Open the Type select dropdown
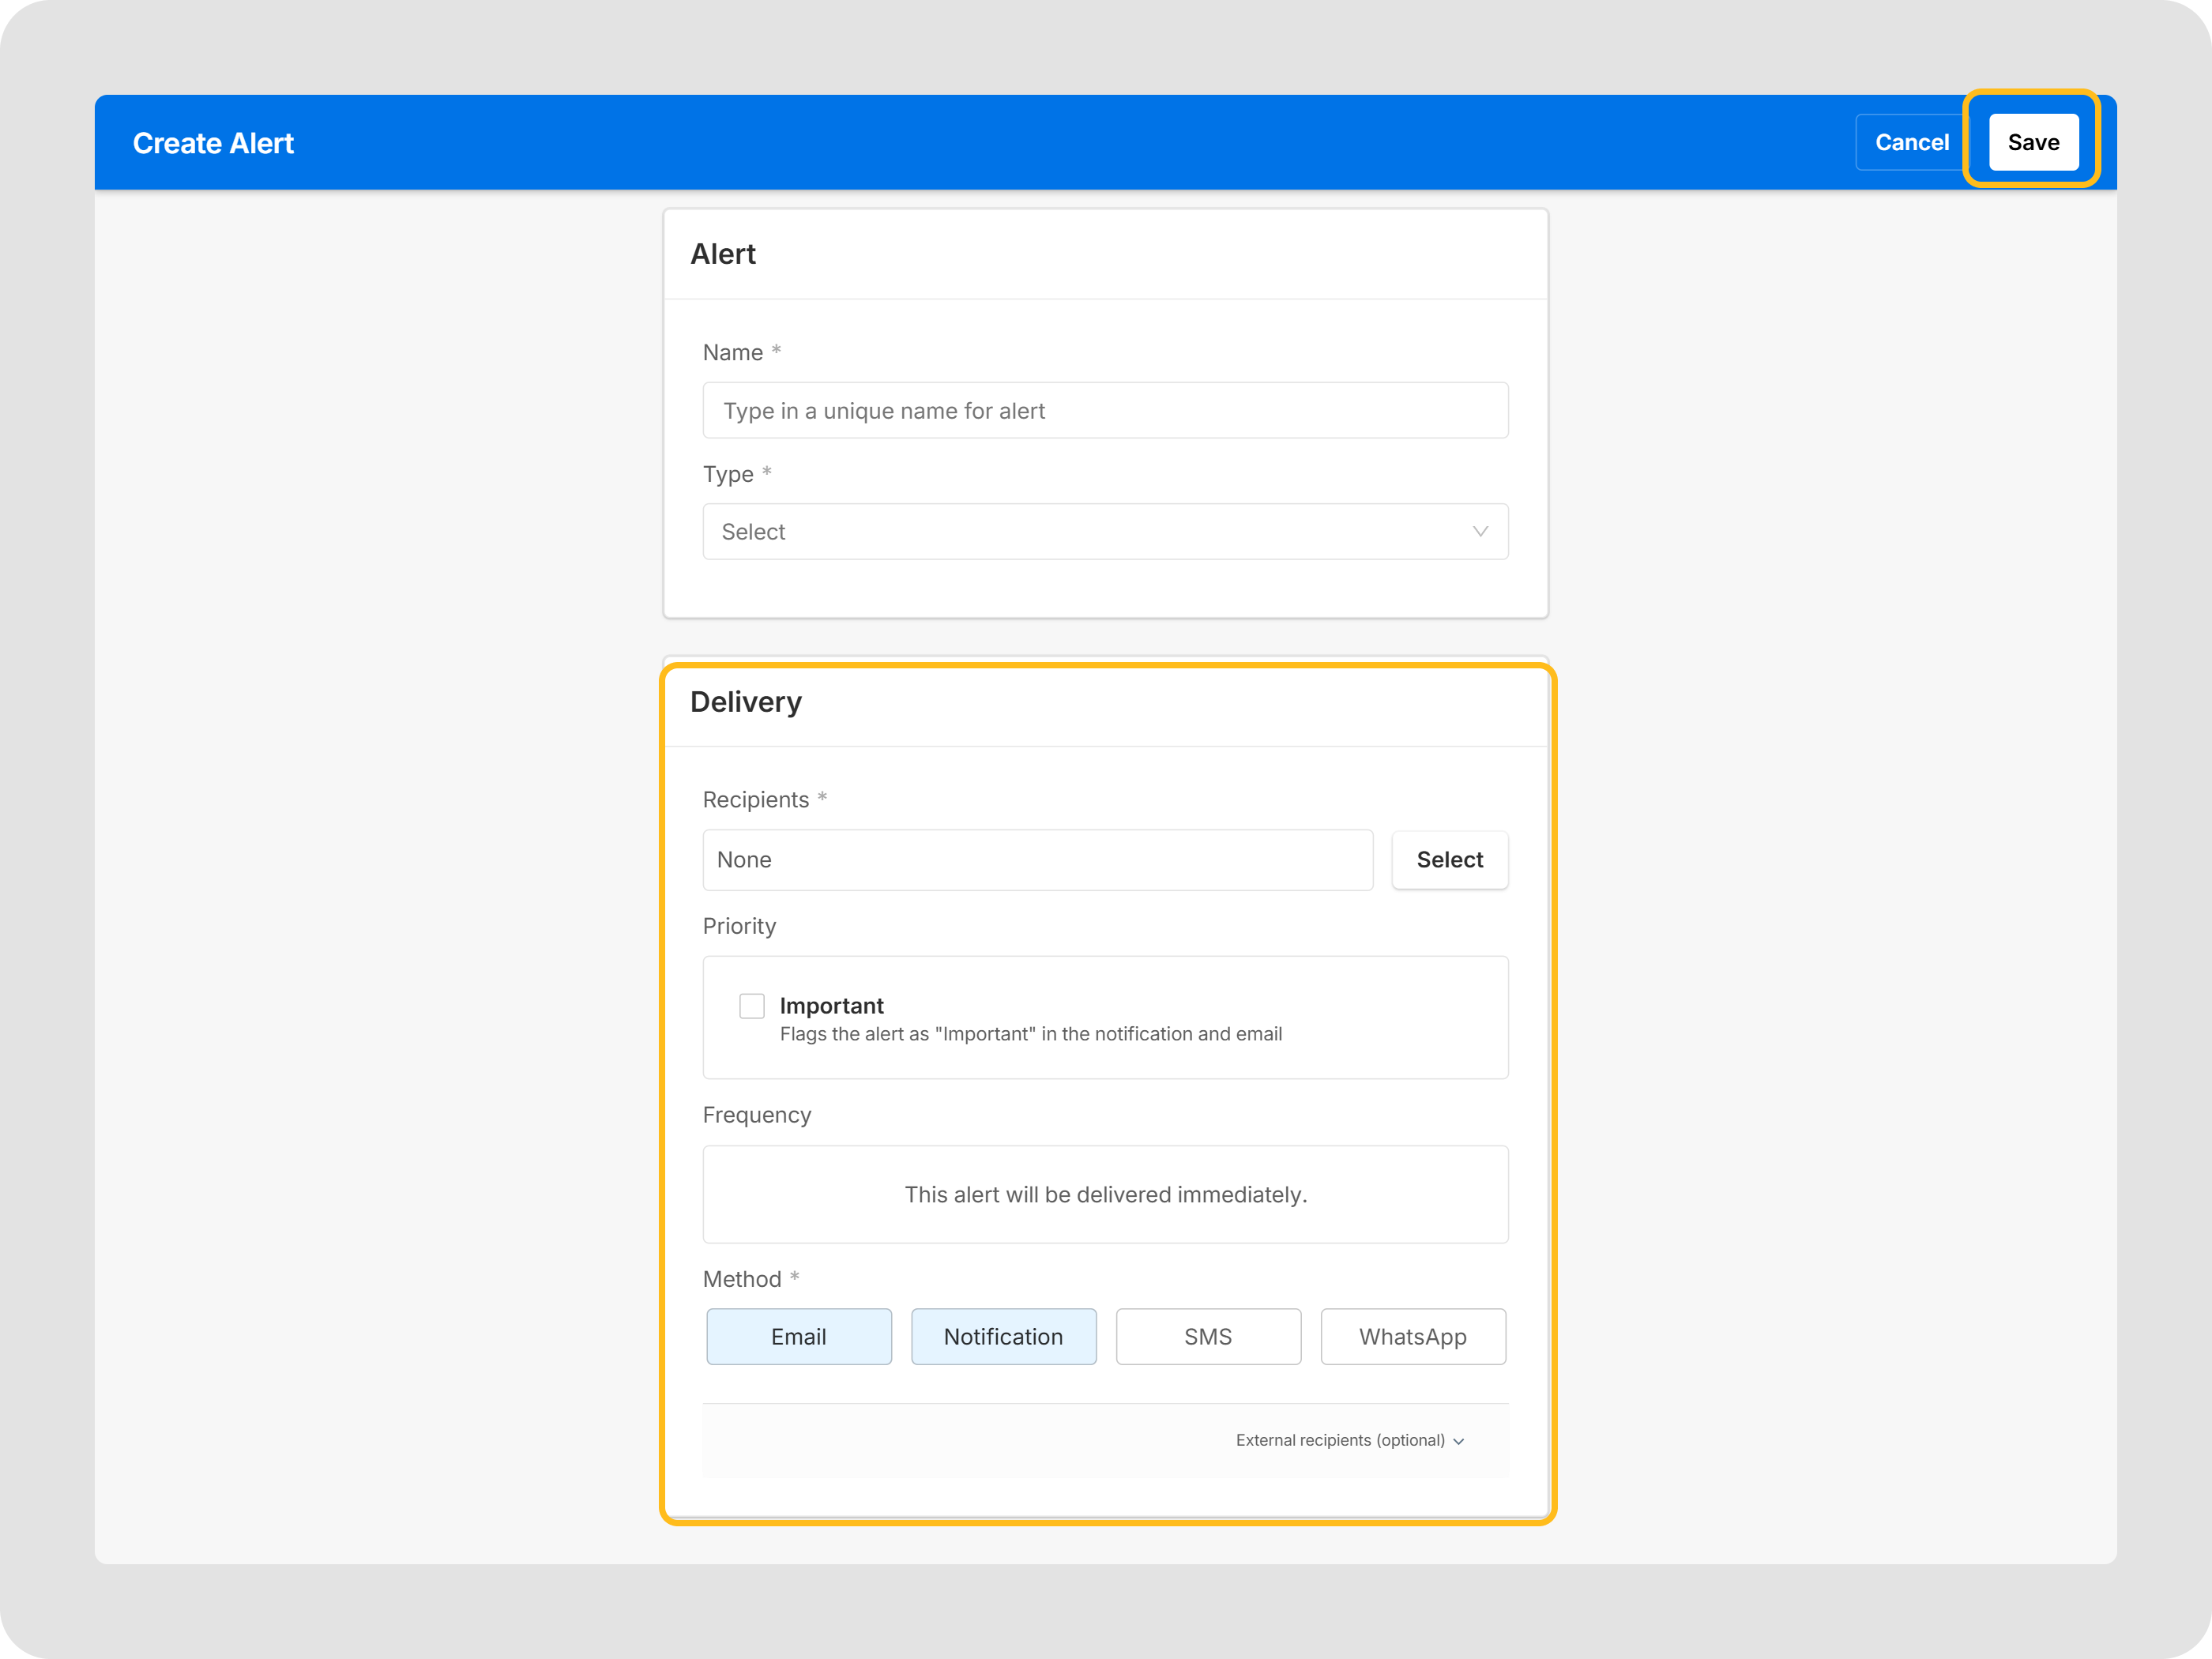 [1090, 531]
